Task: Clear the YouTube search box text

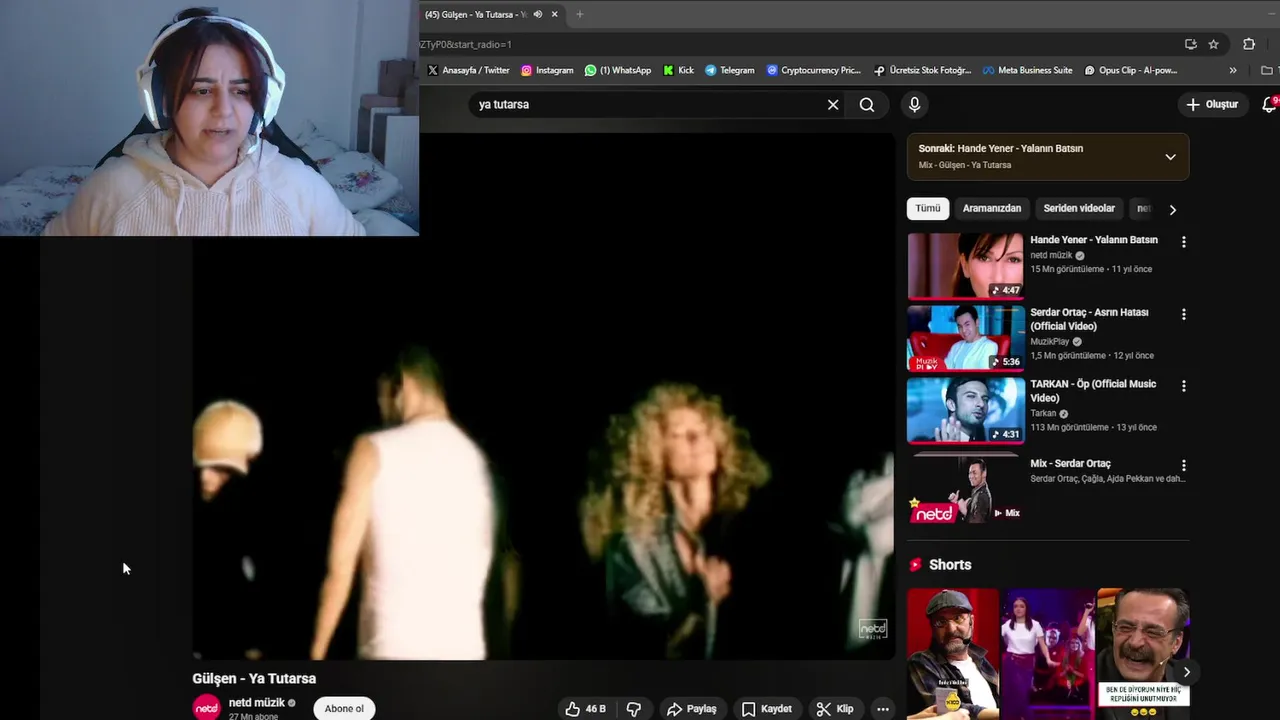Action: click(x=833, y=104)
